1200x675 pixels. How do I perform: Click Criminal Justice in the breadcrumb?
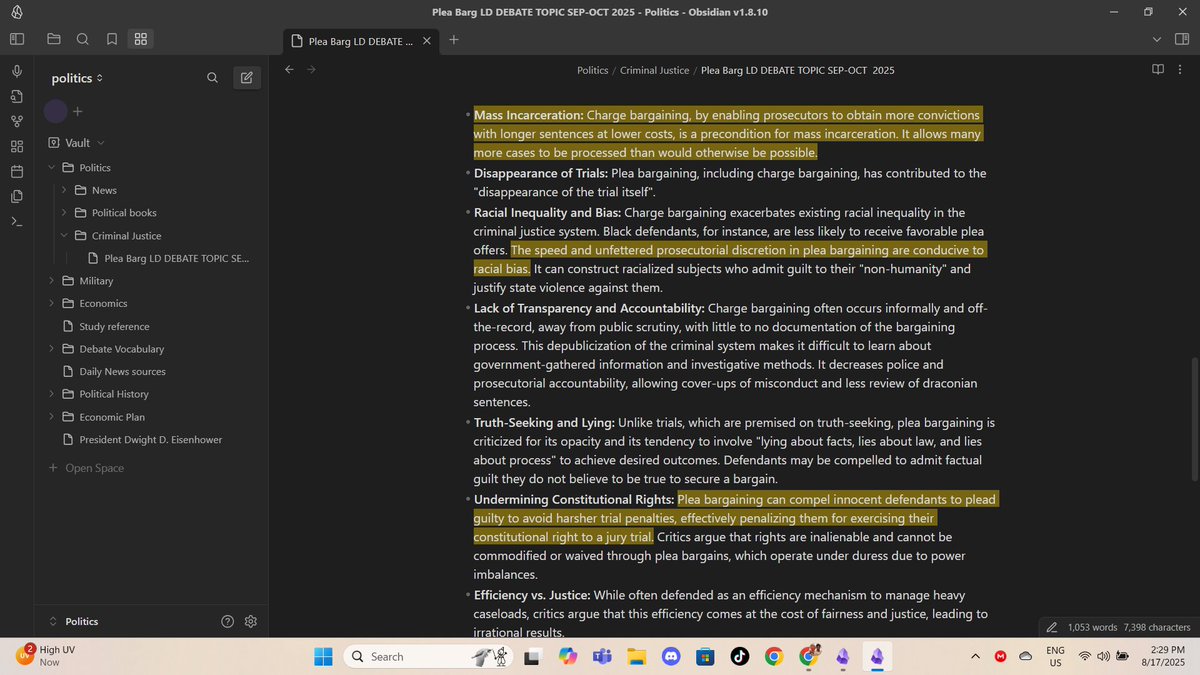pos(654,70)
